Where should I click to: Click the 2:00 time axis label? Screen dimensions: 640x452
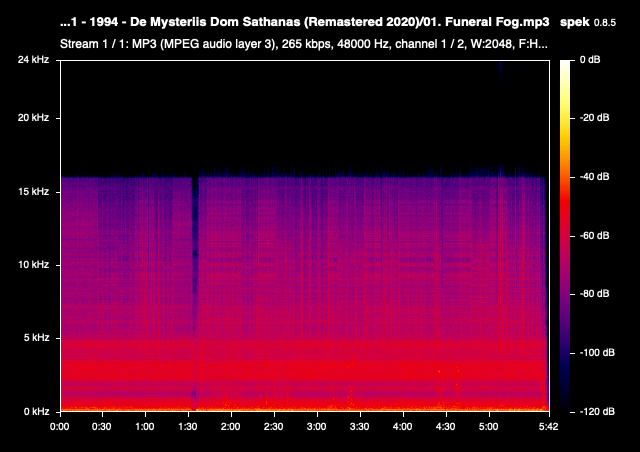point(230,427)
